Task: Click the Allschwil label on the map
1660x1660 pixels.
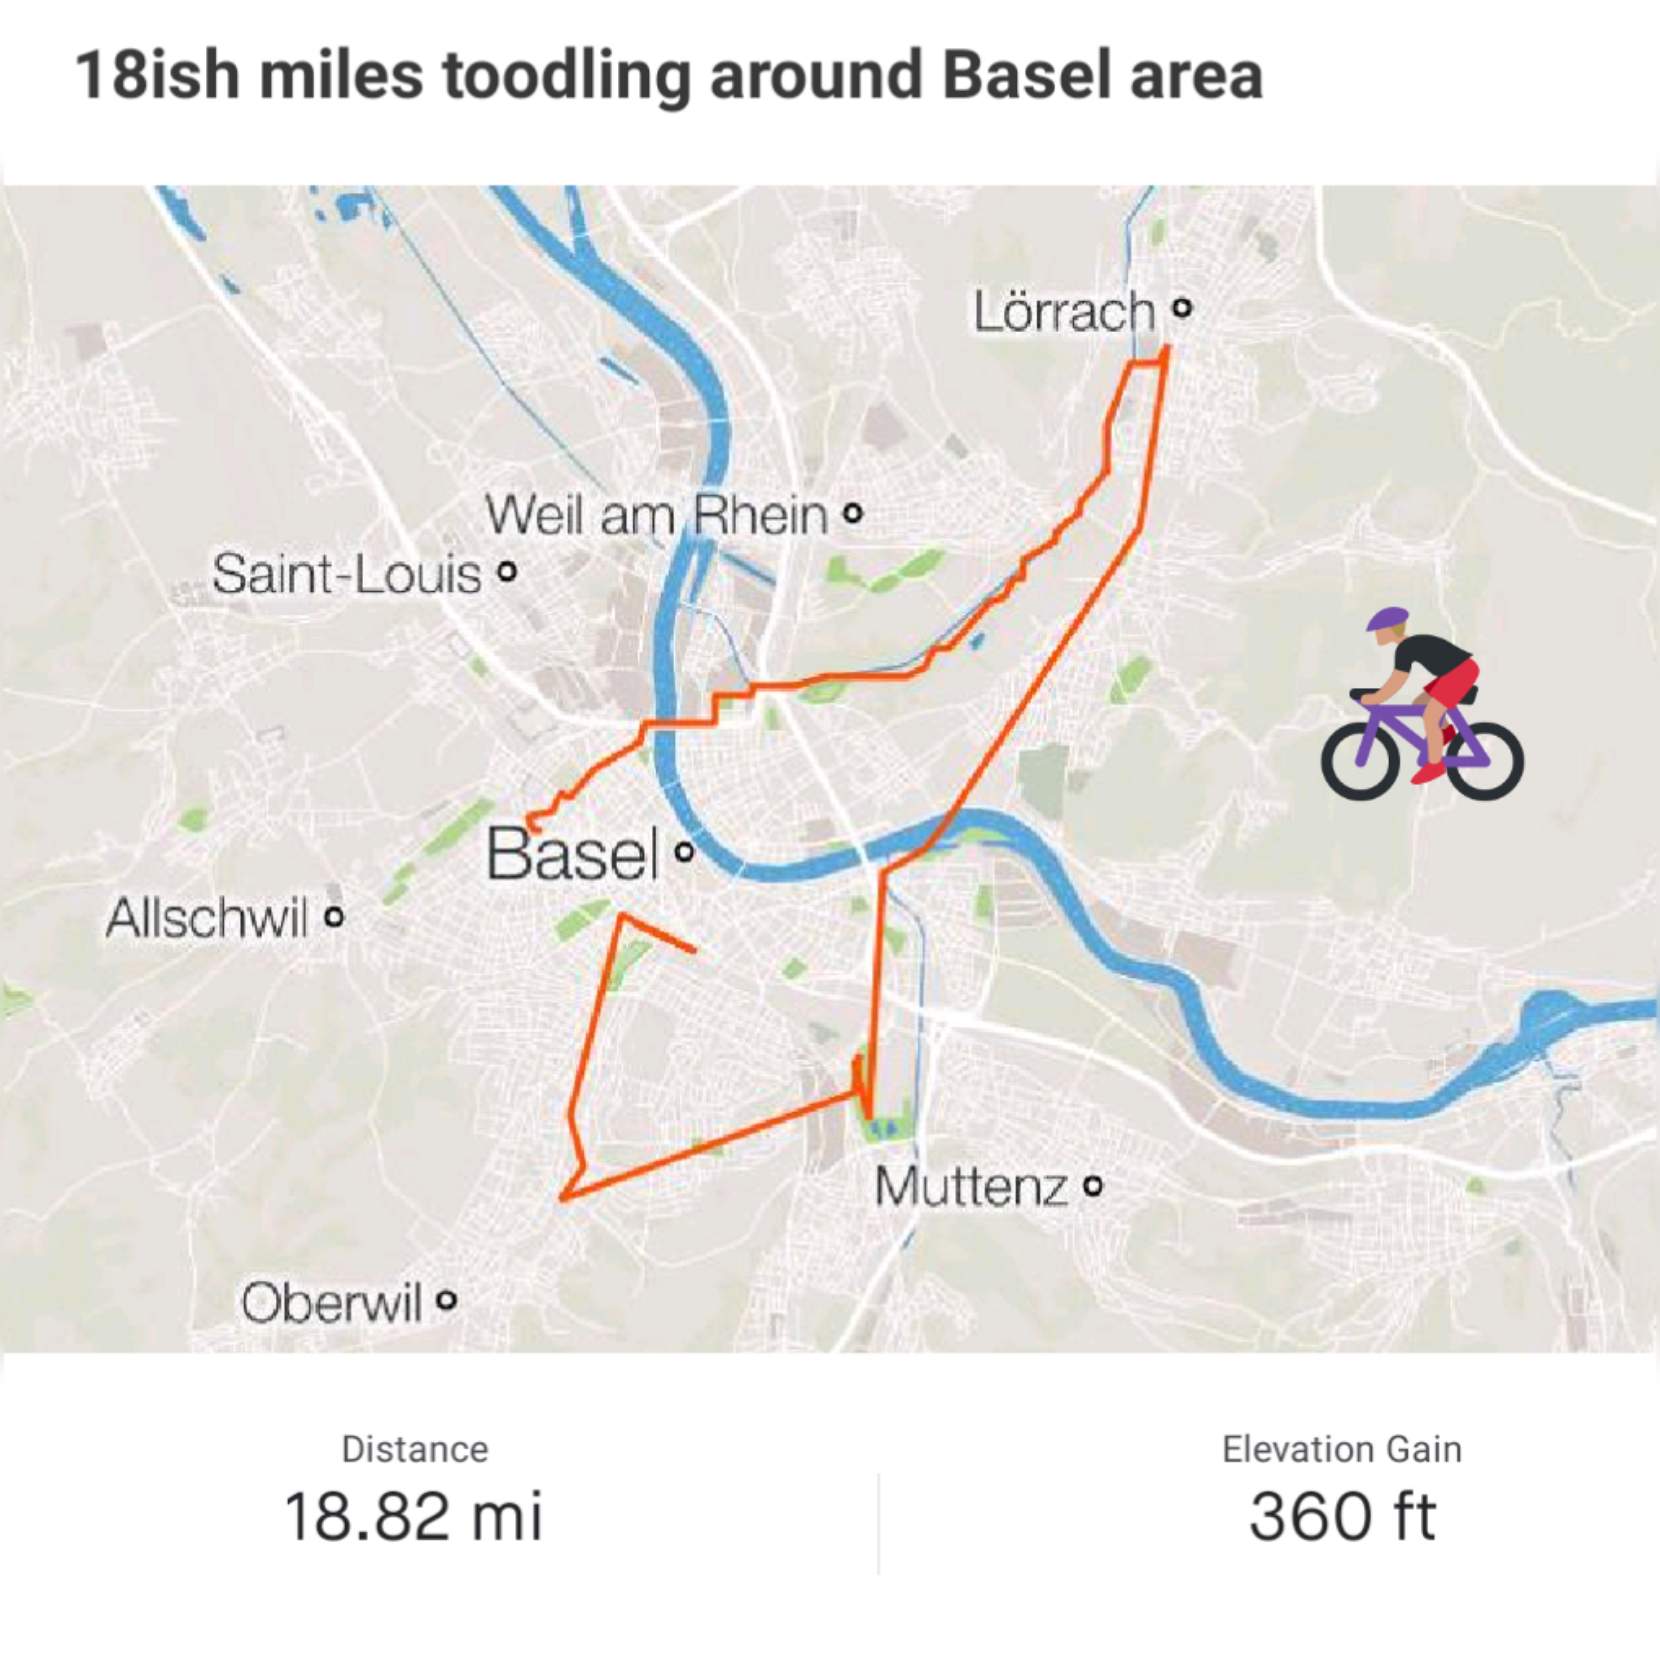Action: click(207, 917)
